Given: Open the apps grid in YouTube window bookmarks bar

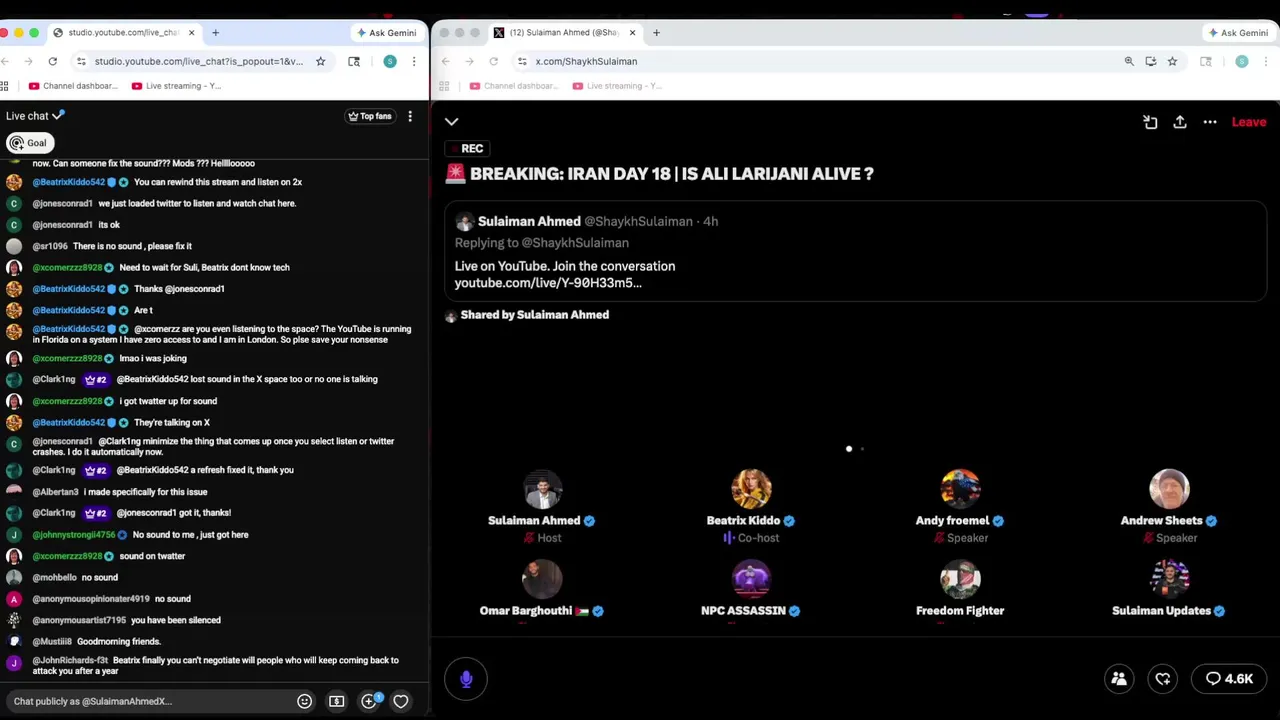Looking at the screenshot, I should [x=5, y=86].
